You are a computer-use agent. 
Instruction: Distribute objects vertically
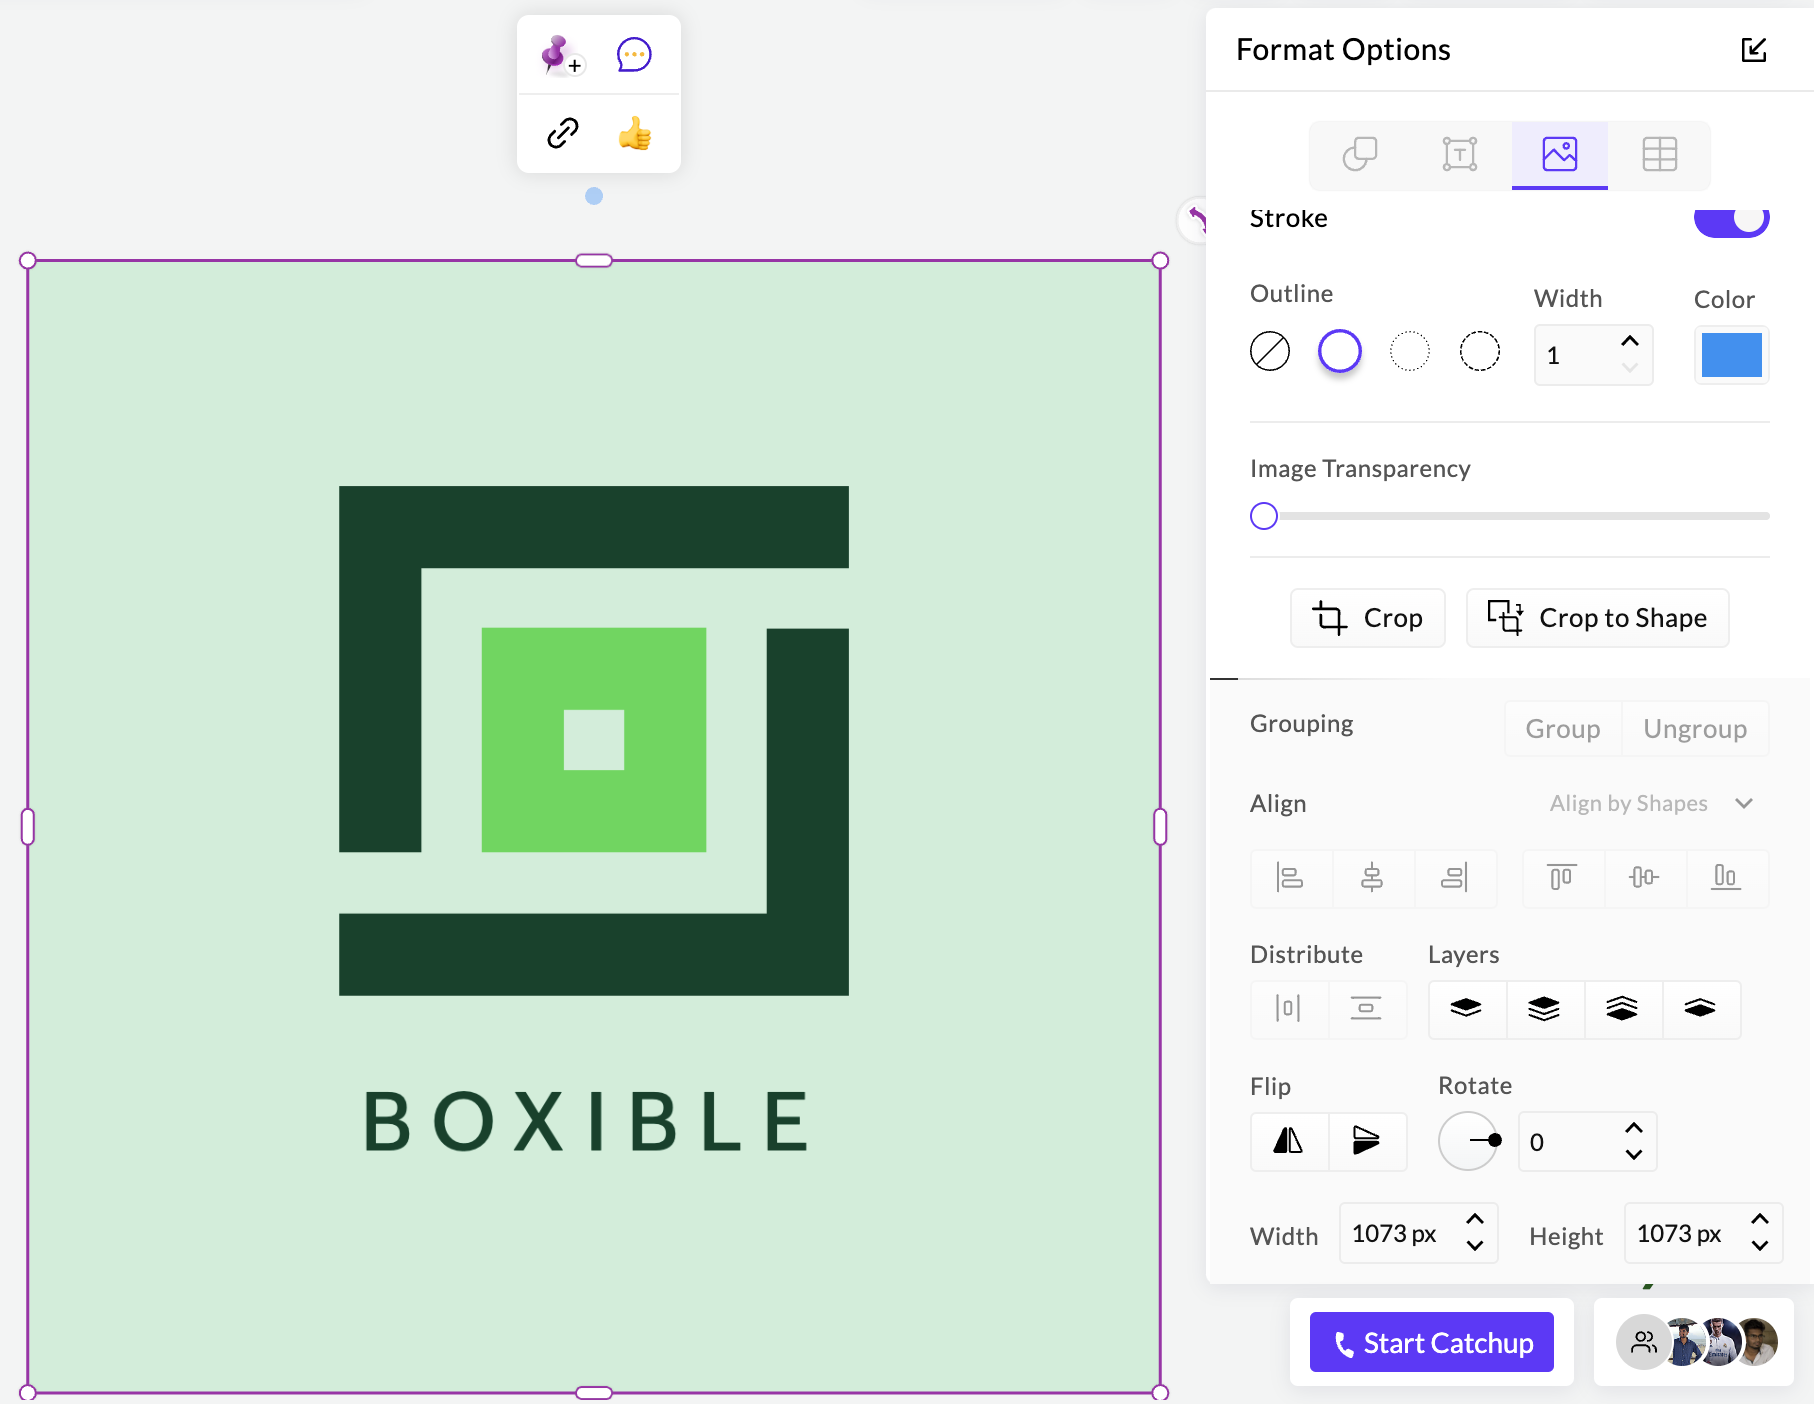click(x=1367, y=1009)
